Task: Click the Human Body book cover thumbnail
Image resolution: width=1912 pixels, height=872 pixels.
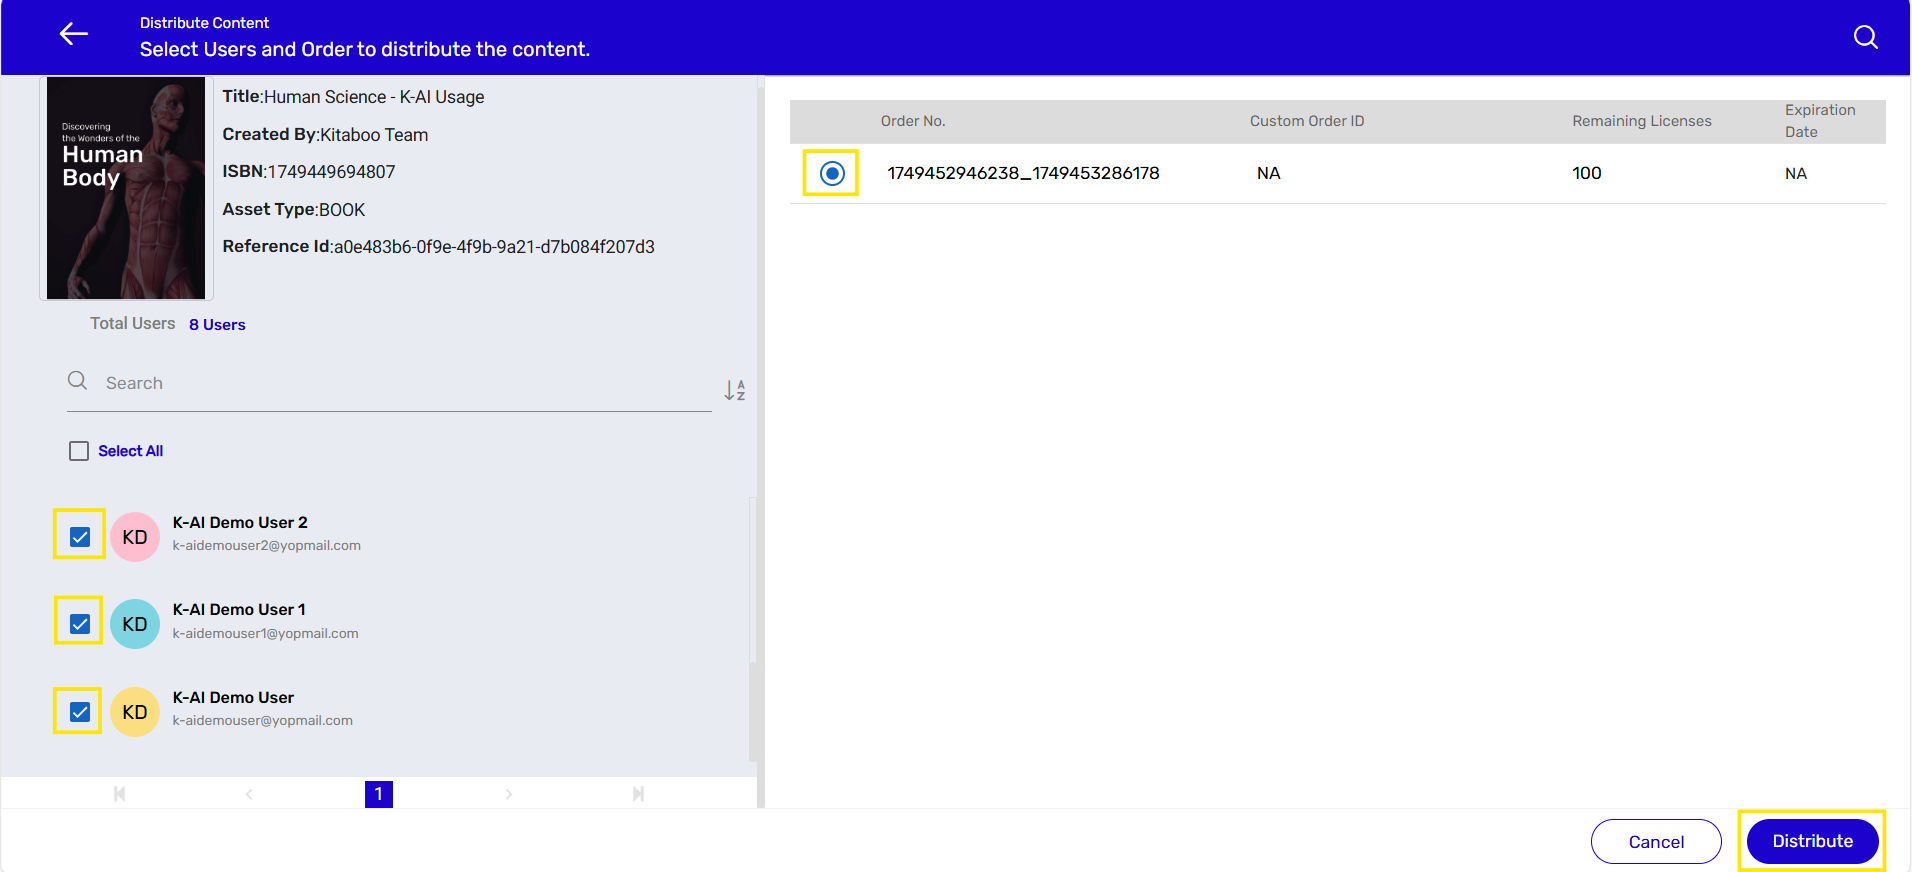Action: pos(126,188)
